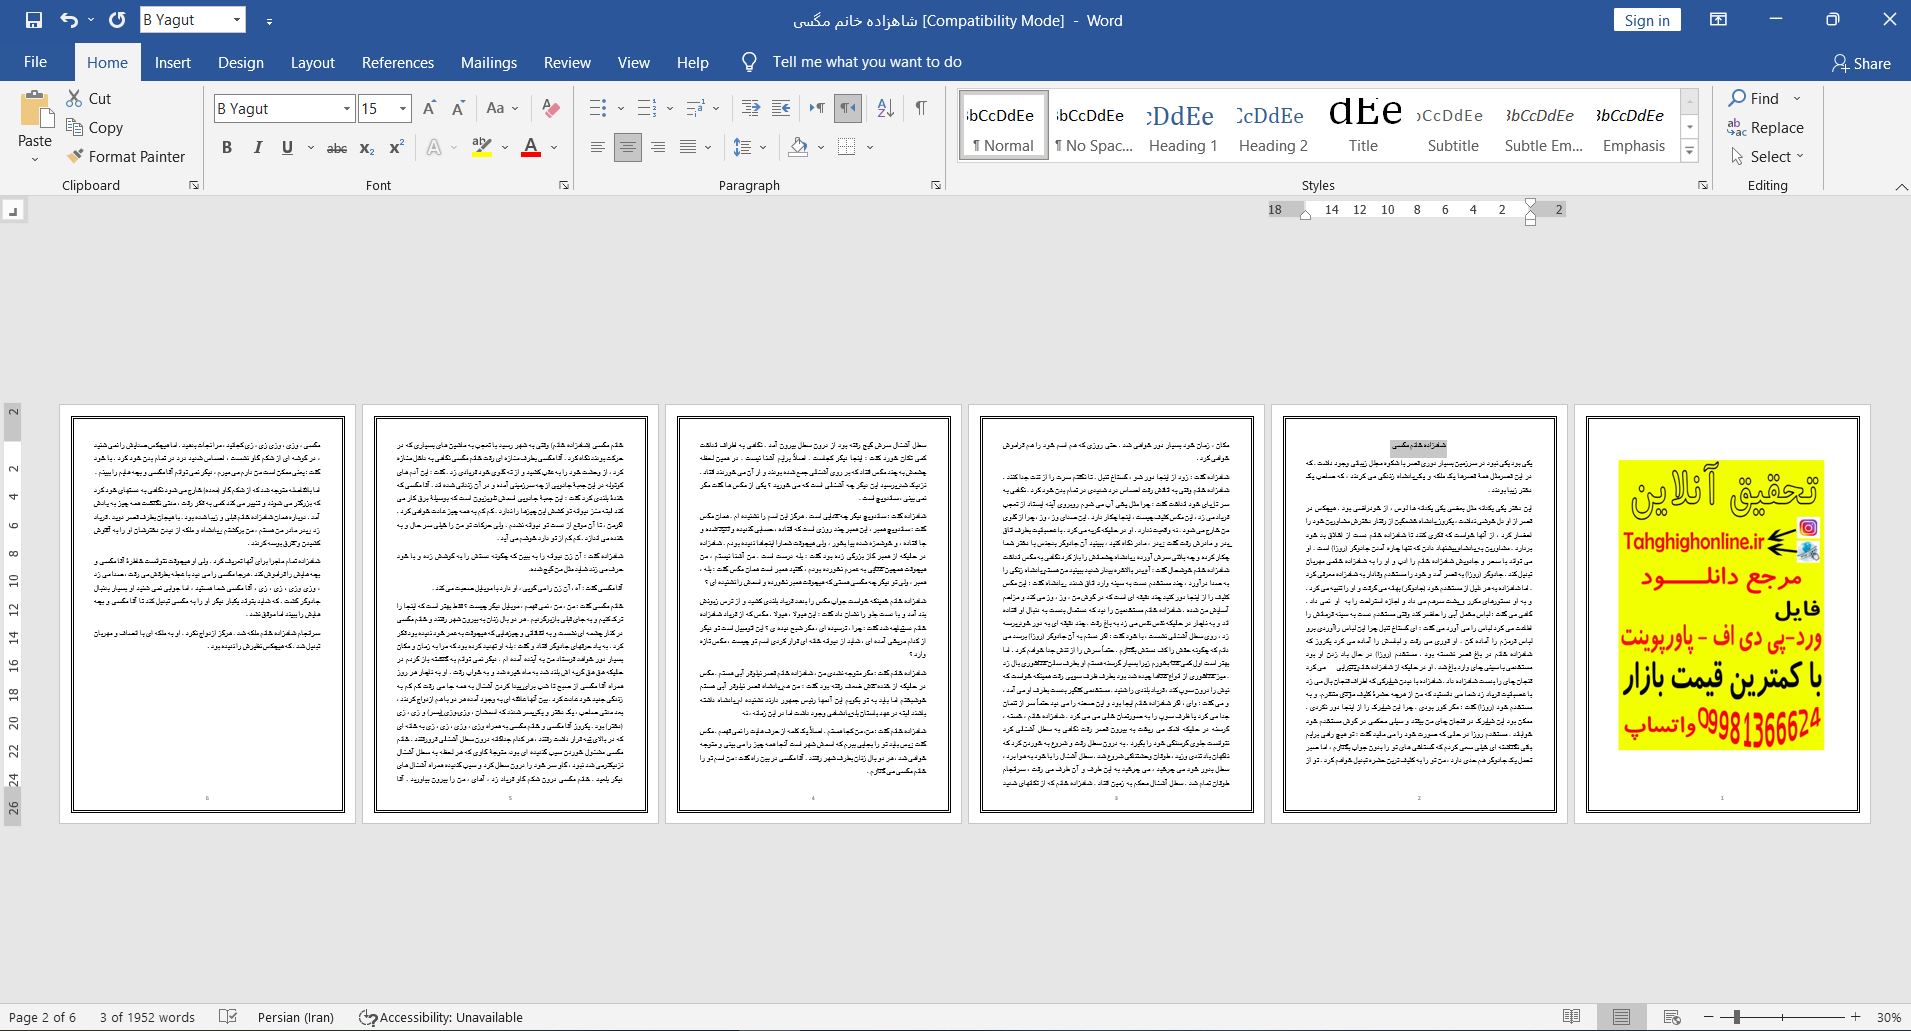Click the Share button
Image resolution: width=1911 pixels, height=1031 pixels.
pos(1861,63)
